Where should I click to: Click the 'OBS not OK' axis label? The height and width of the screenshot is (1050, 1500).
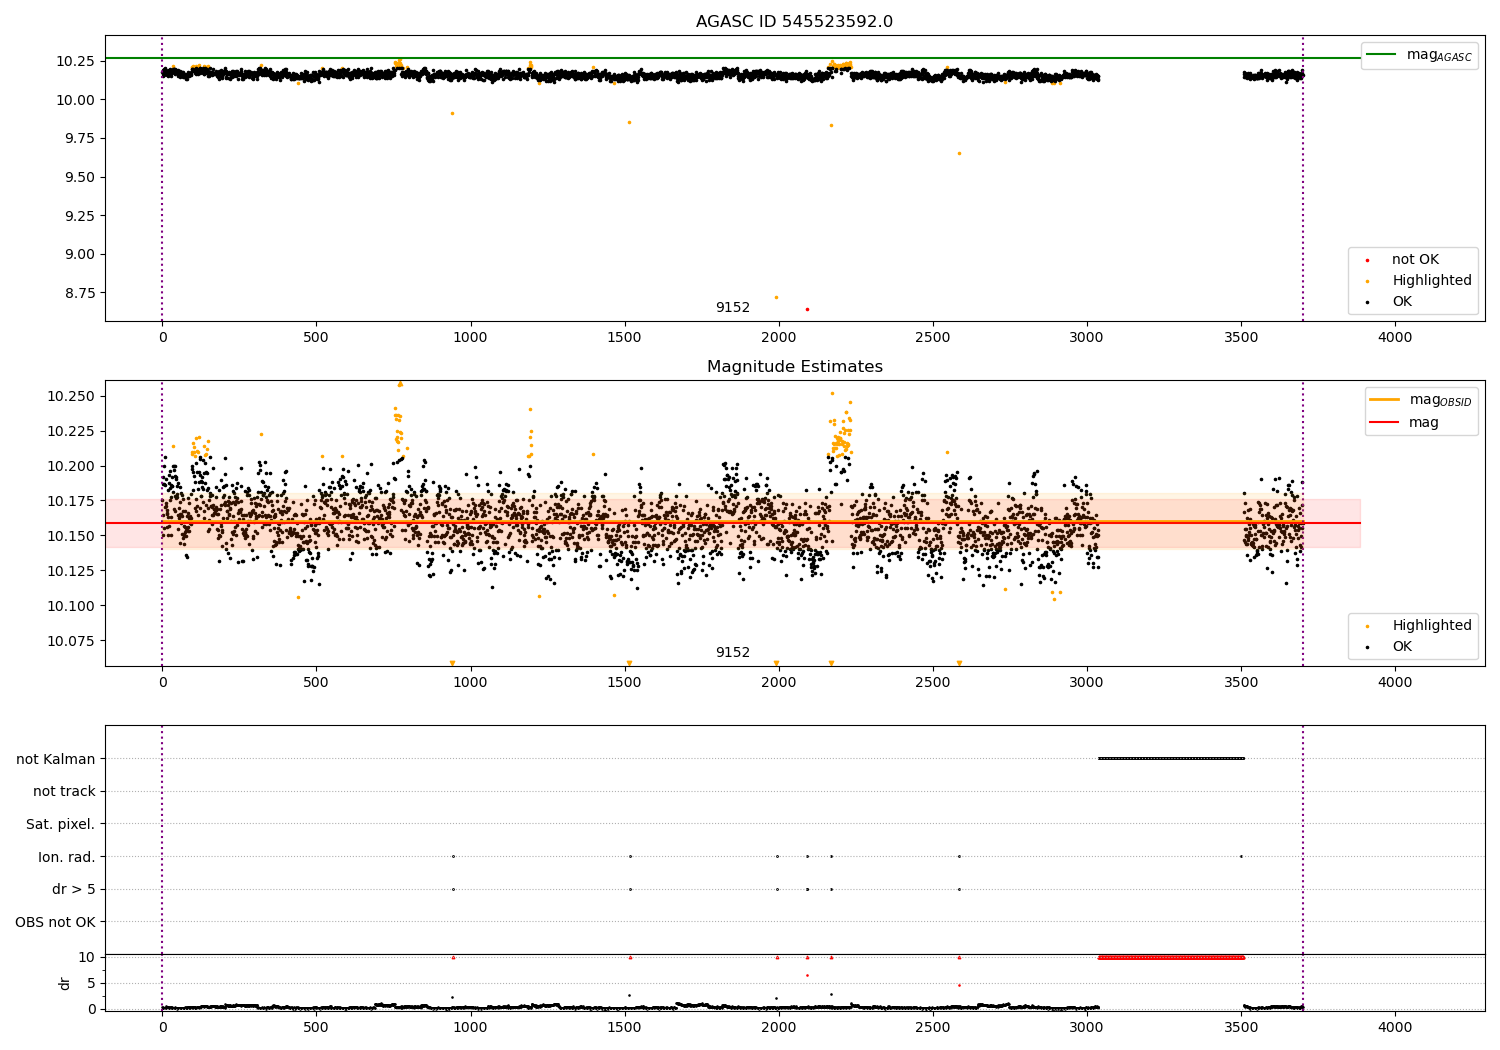click(55, 922)
